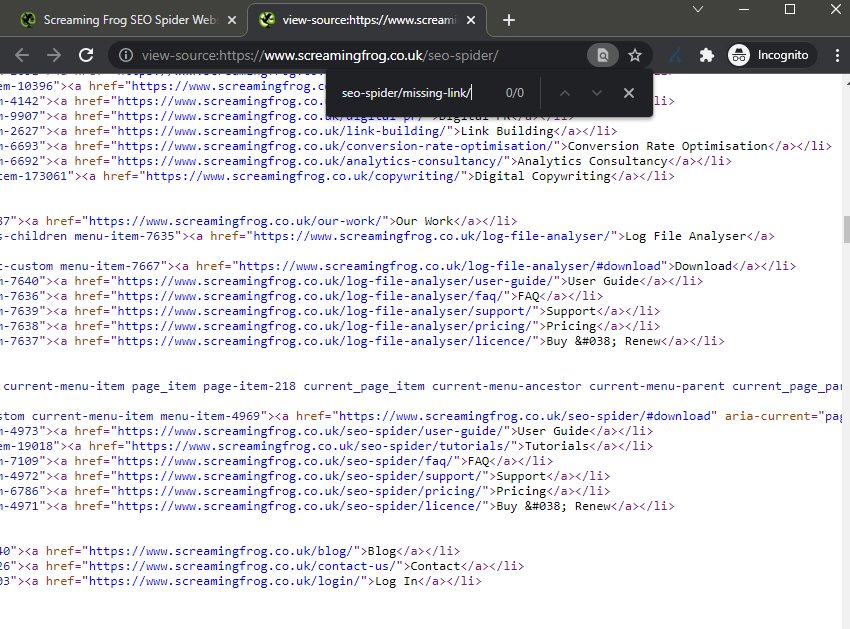Click the '0/0' find result count
The height and width of the screenshot is (629, 850).
514,93
